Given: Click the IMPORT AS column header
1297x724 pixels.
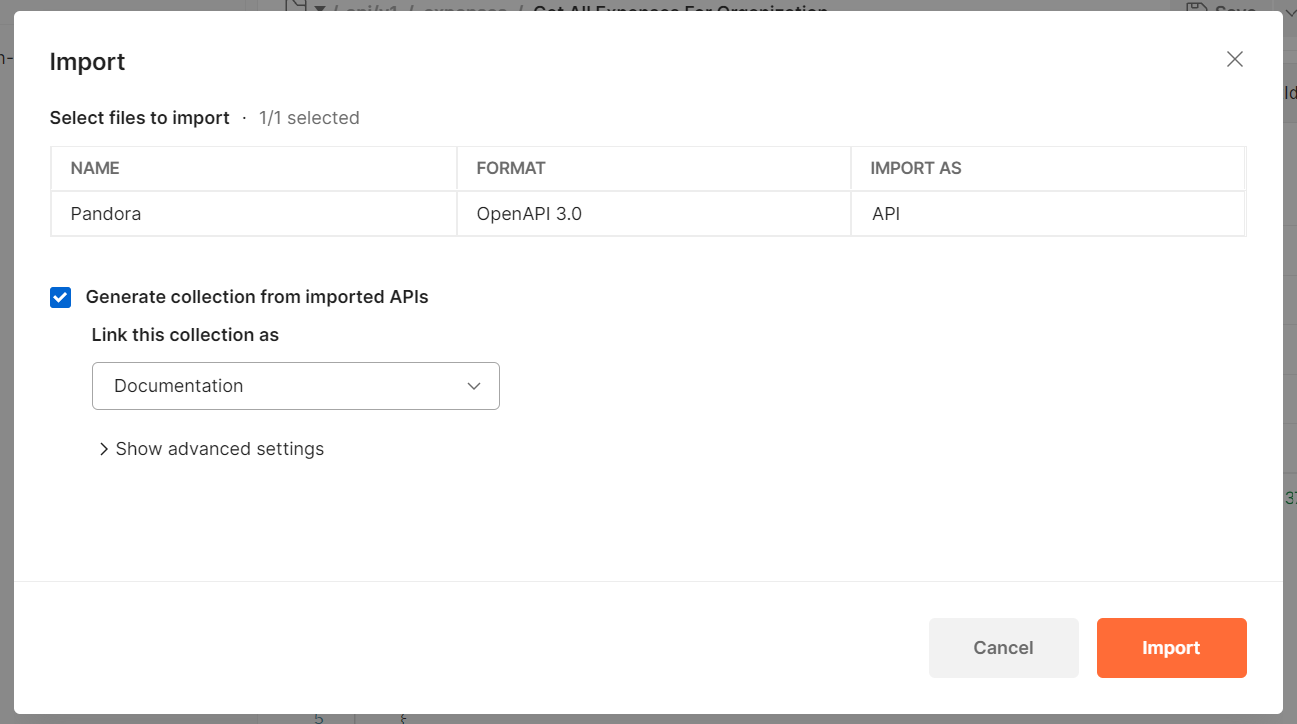Looking at the screenshot, I should point(916,168).
